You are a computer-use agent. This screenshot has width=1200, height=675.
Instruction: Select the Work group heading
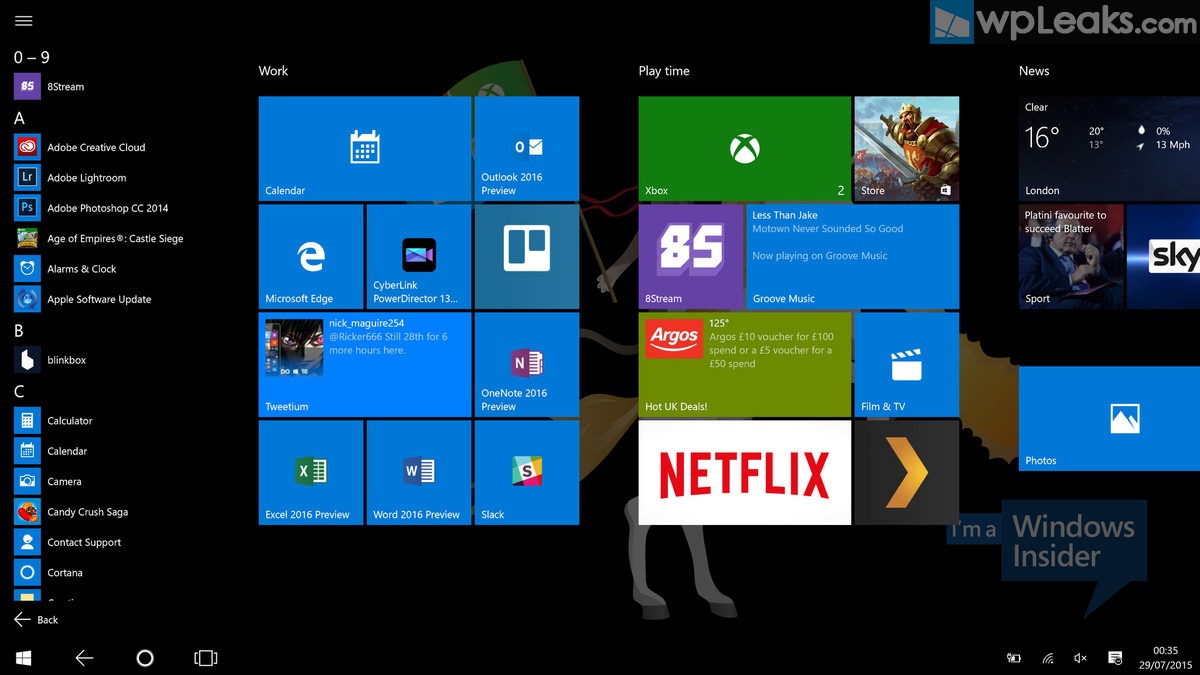[273, 71]
